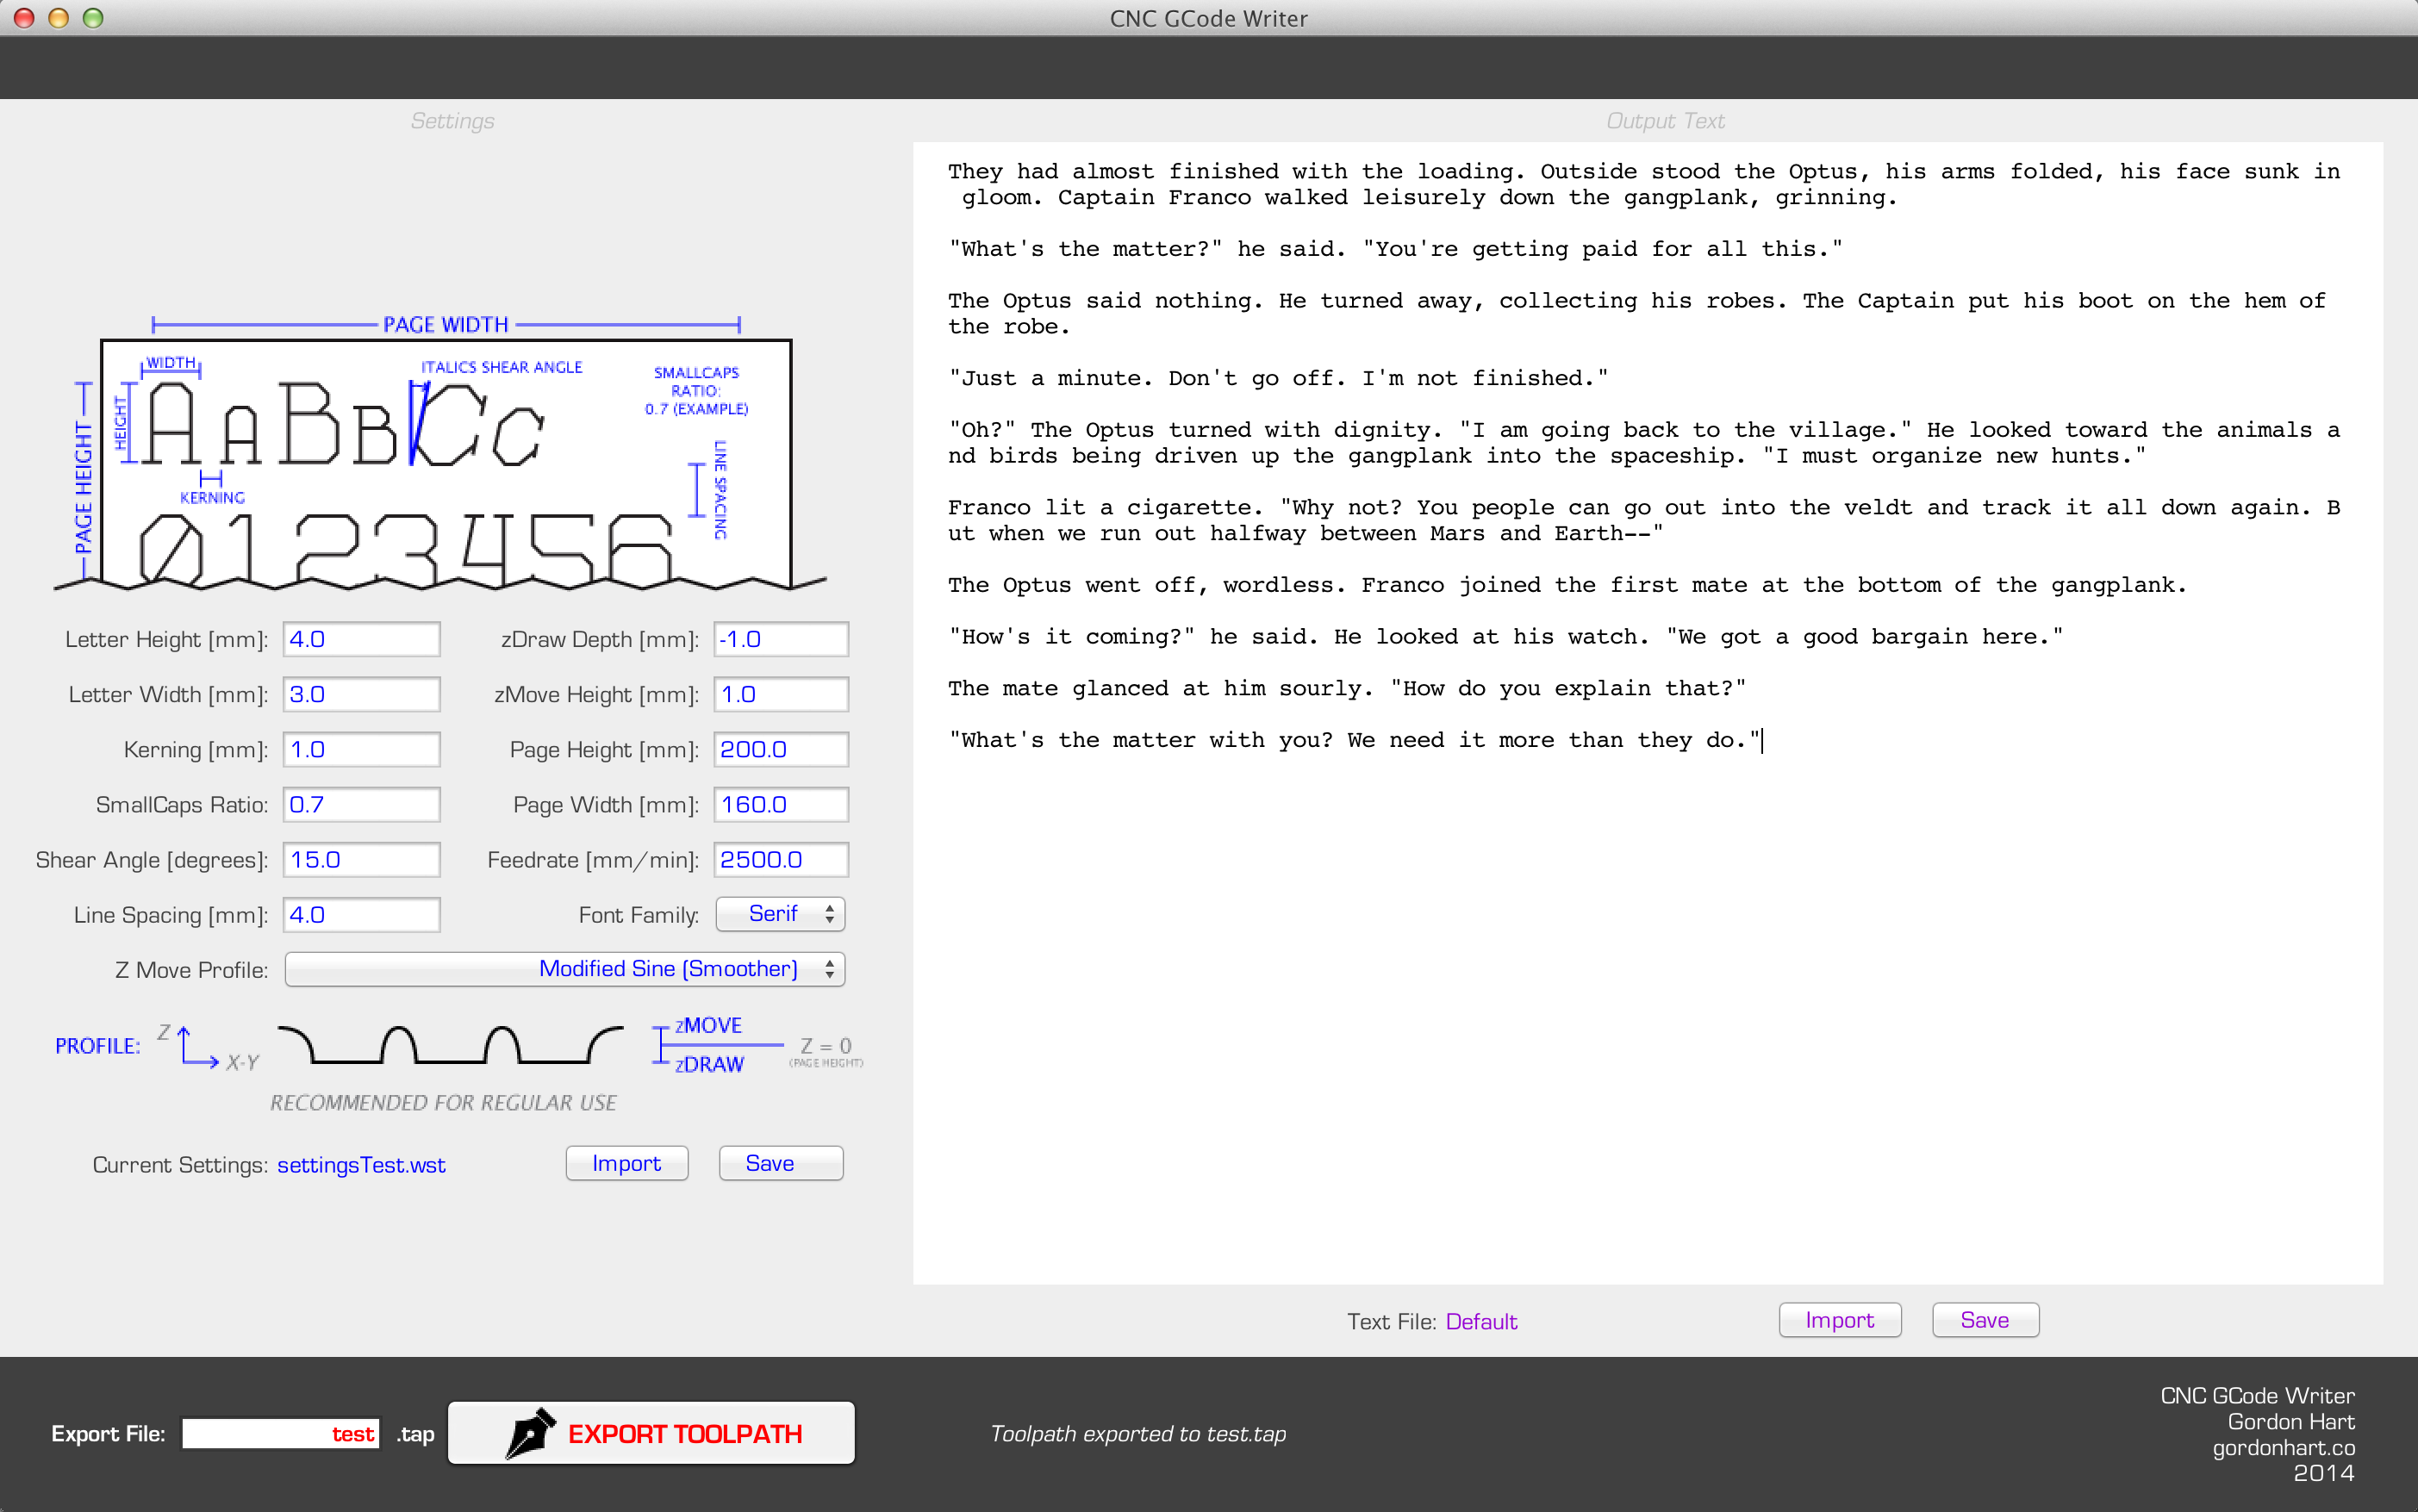This screenshot has height=1512, width=2418.
Task: Expand the Z Move Profile dropdown
Action: (564, 969)
